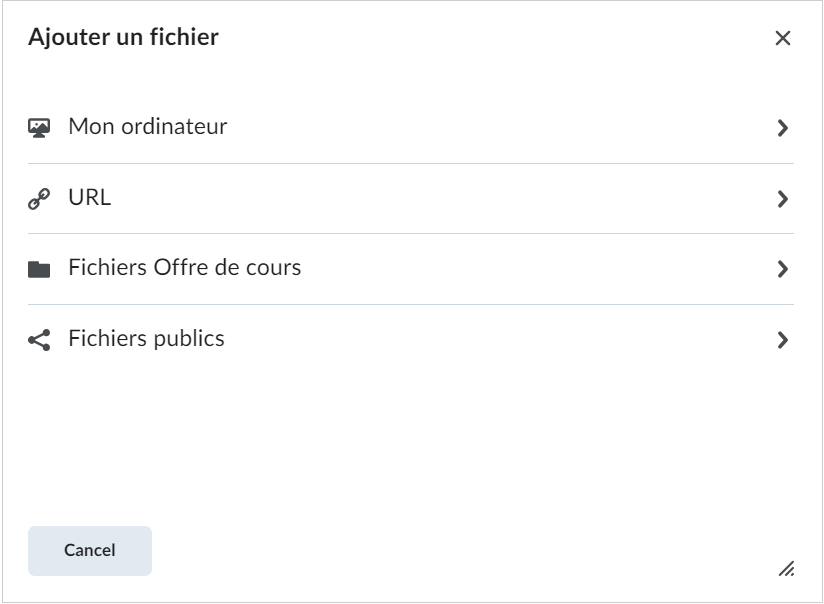Close the Ajouter un fichier dialog
The image size is (824, 604).
pyautogui.click(x=782, y=38)
